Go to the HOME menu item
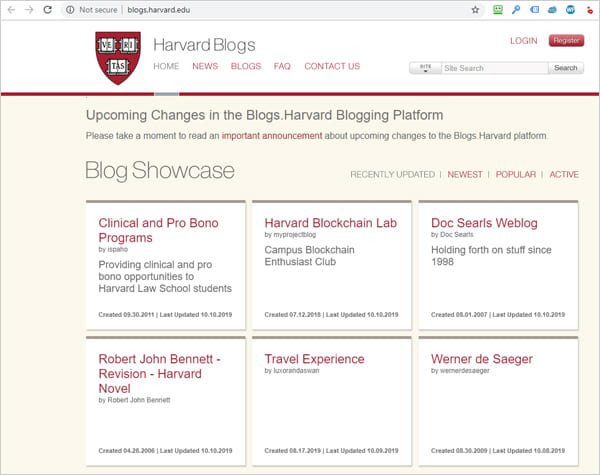Viewport: 600px width, 475px height. 166,66
